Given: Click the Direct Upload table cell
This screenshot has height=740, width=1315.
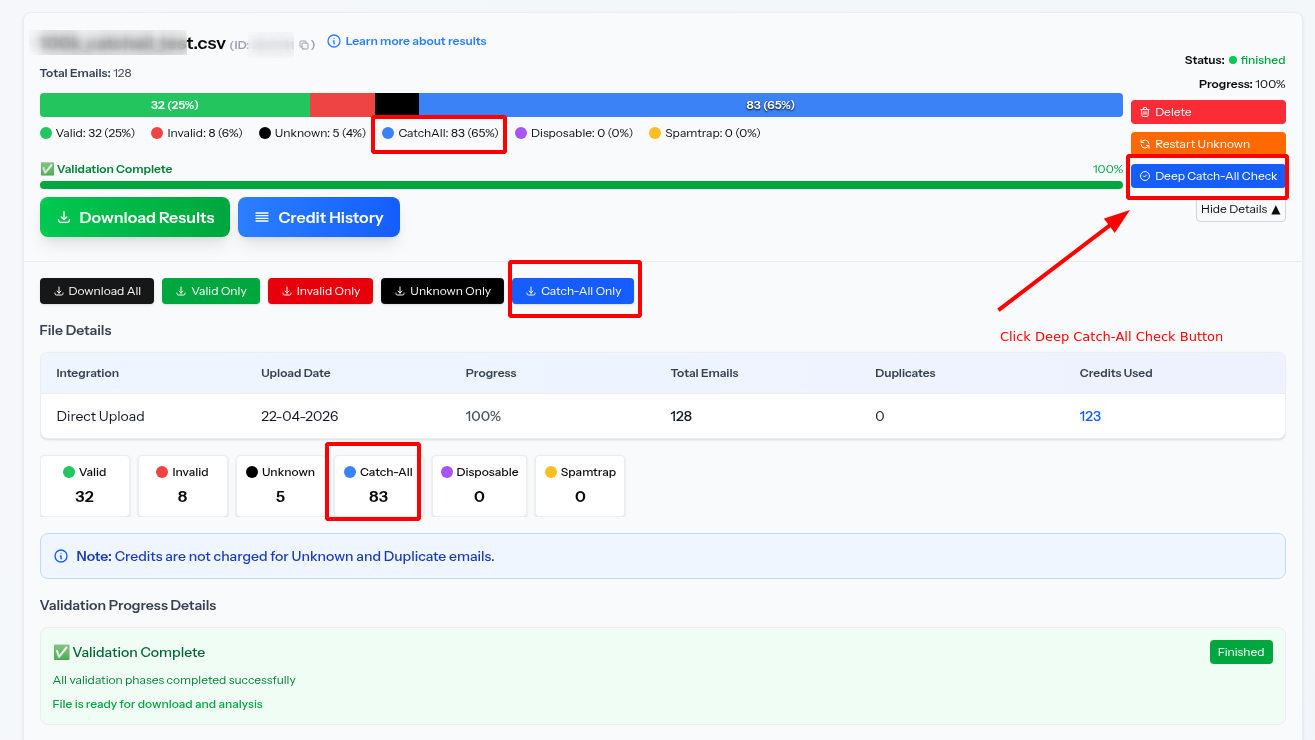Looking at the screenshot, I should 100,416.
